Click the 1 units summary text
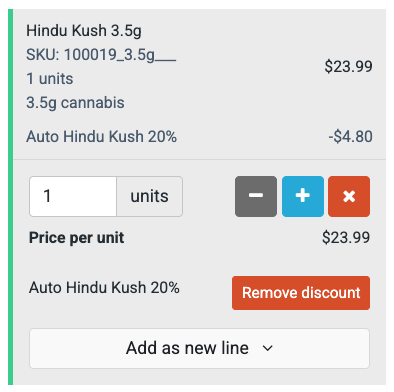 tap(50, 79)
